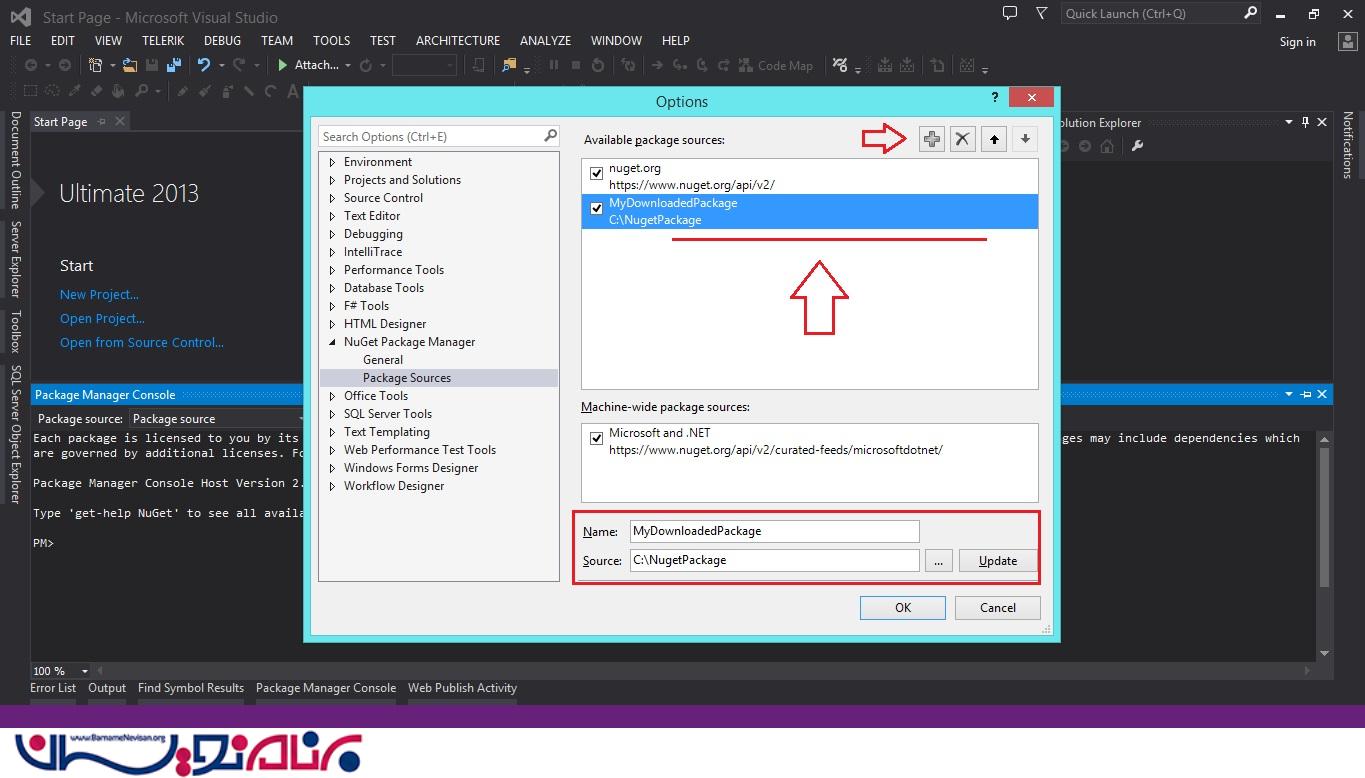The height and width of the screenshot is (778, 1365).
Task: Expand the Source Control node
Action: (333, 198)
